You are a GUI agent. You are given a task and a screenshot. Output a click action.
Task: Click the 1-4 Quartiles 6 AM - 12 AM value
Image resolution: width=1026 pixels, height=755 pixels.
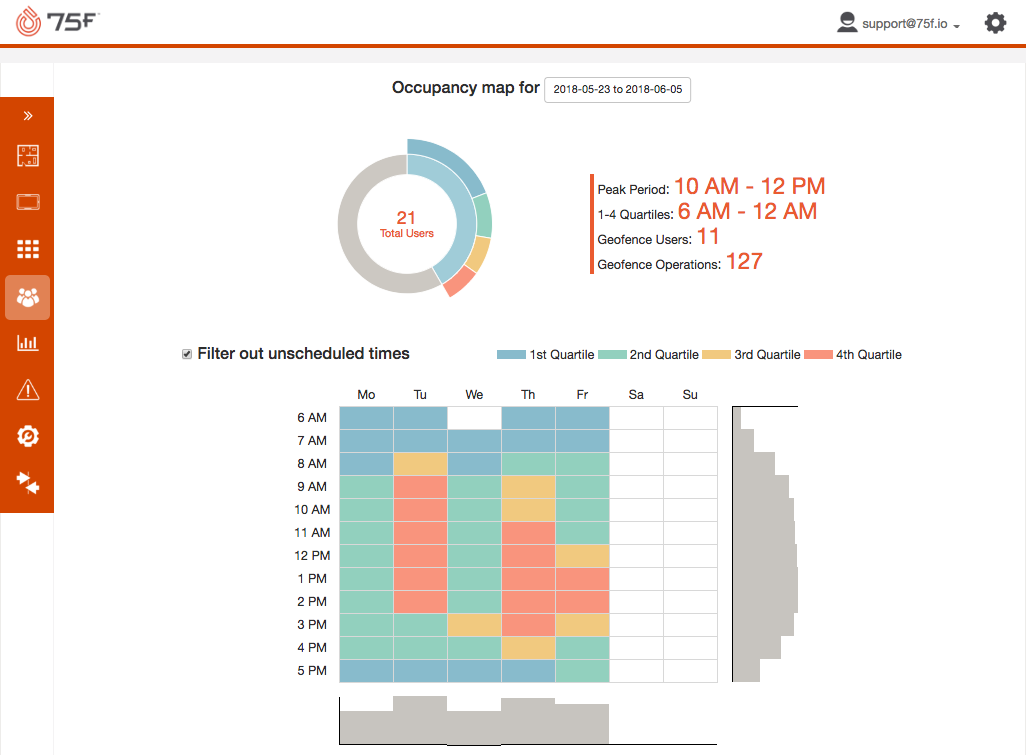(747, 211)
